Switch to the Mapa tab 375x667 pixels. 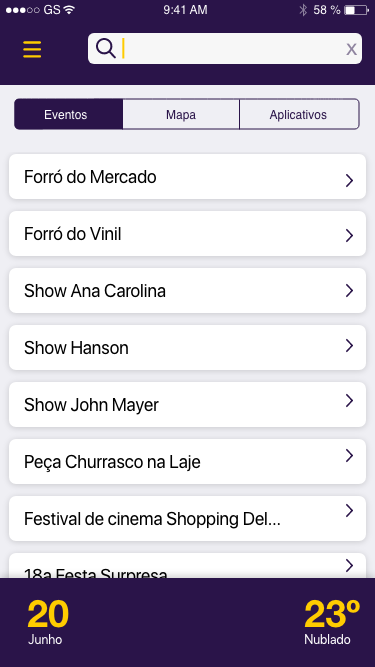pos(181,114)
